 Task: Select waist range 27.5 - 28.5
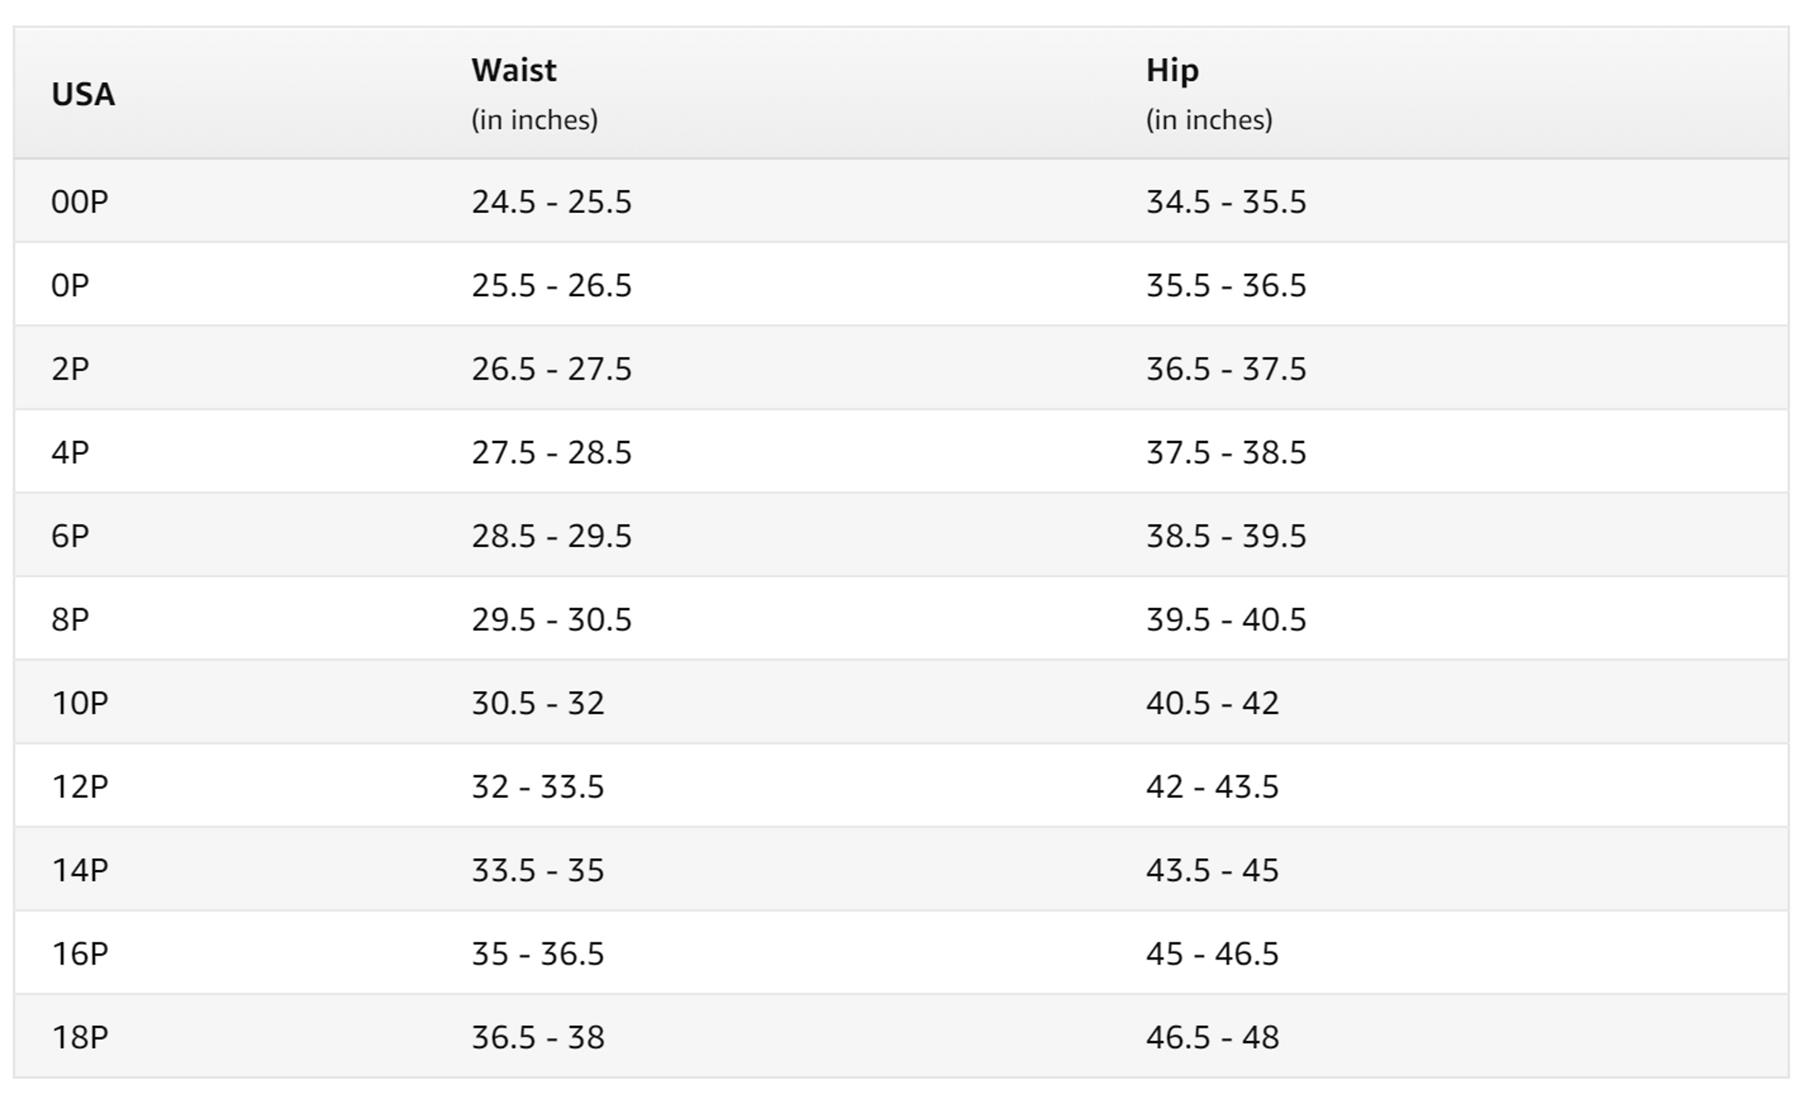pos(551,453)
